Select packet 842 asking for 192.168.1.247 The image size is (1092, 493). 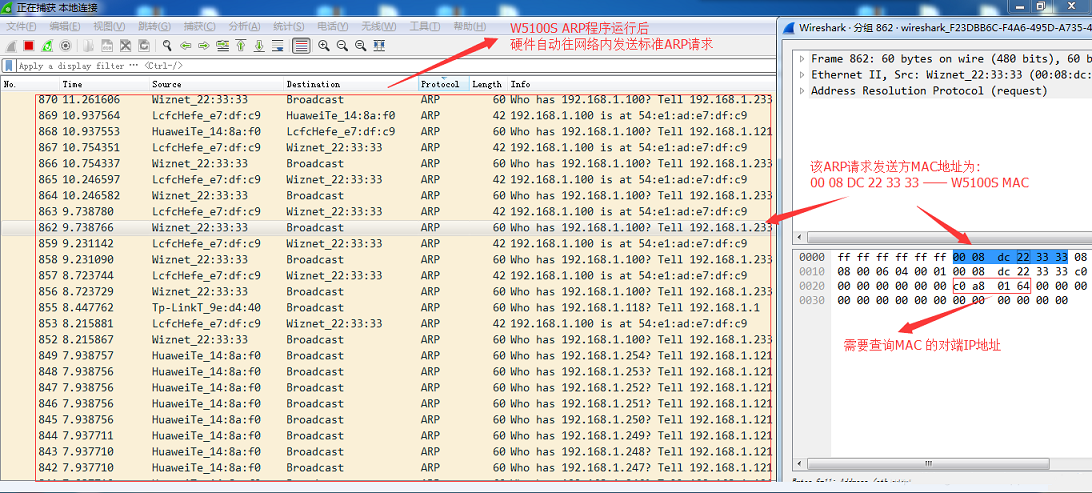[x=387, y=468]
